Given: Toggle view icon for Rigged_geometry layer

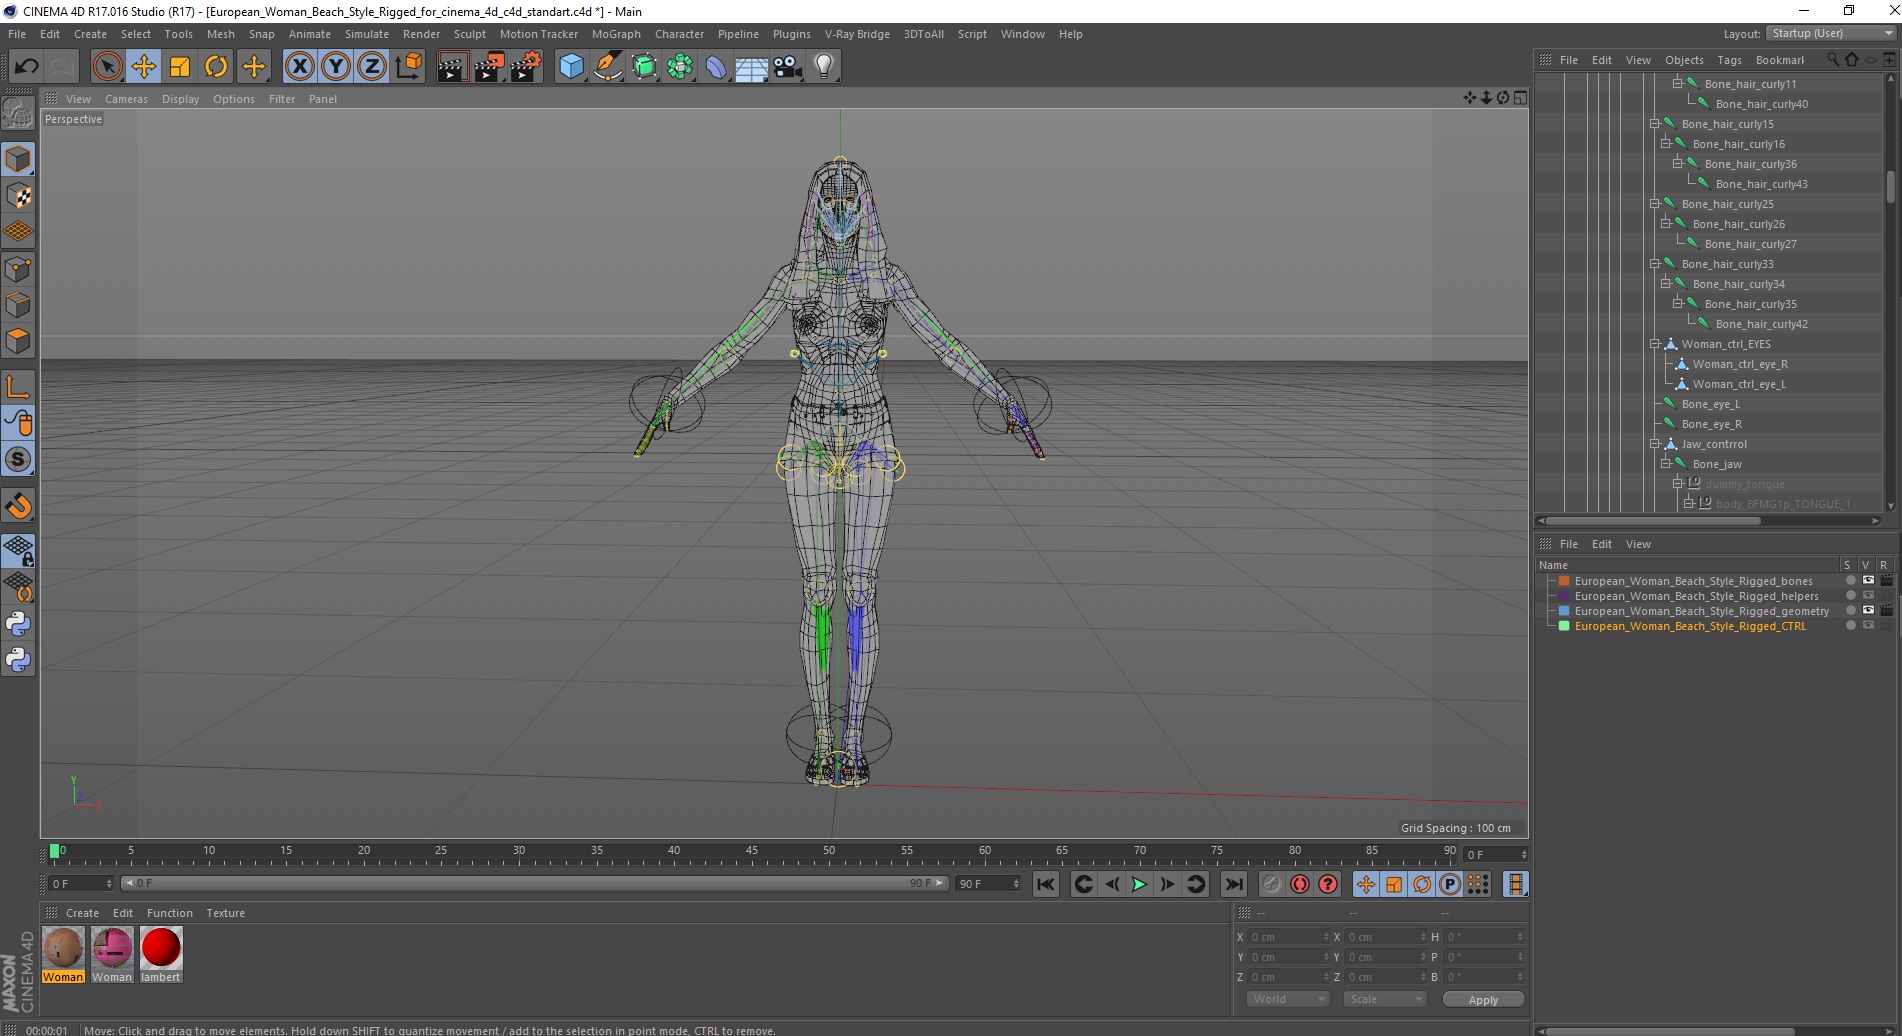Looking at the screenshot, I should [x=1868, y=611].
